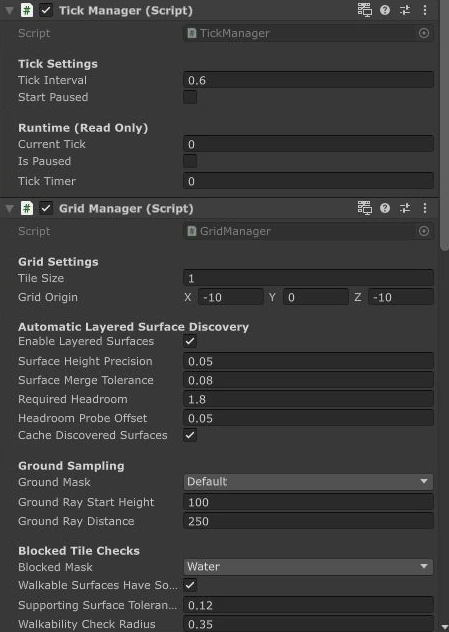Open Tick Manager help reference icon
The height and width of the screenshot is (632, 449).
pyautogui.click(x=385, y=10)
